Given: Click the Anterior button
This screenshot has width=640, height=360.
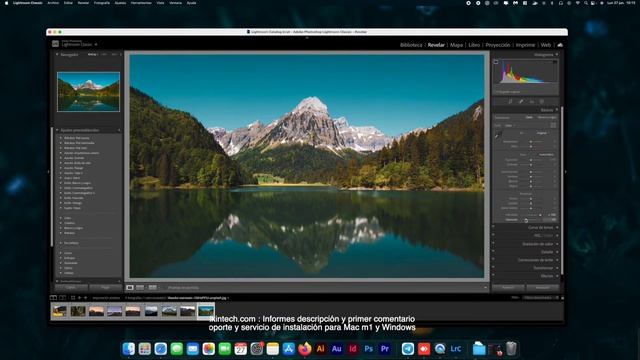Looking at the screenshot, I should pyautogui.click(x=508, y=288).
